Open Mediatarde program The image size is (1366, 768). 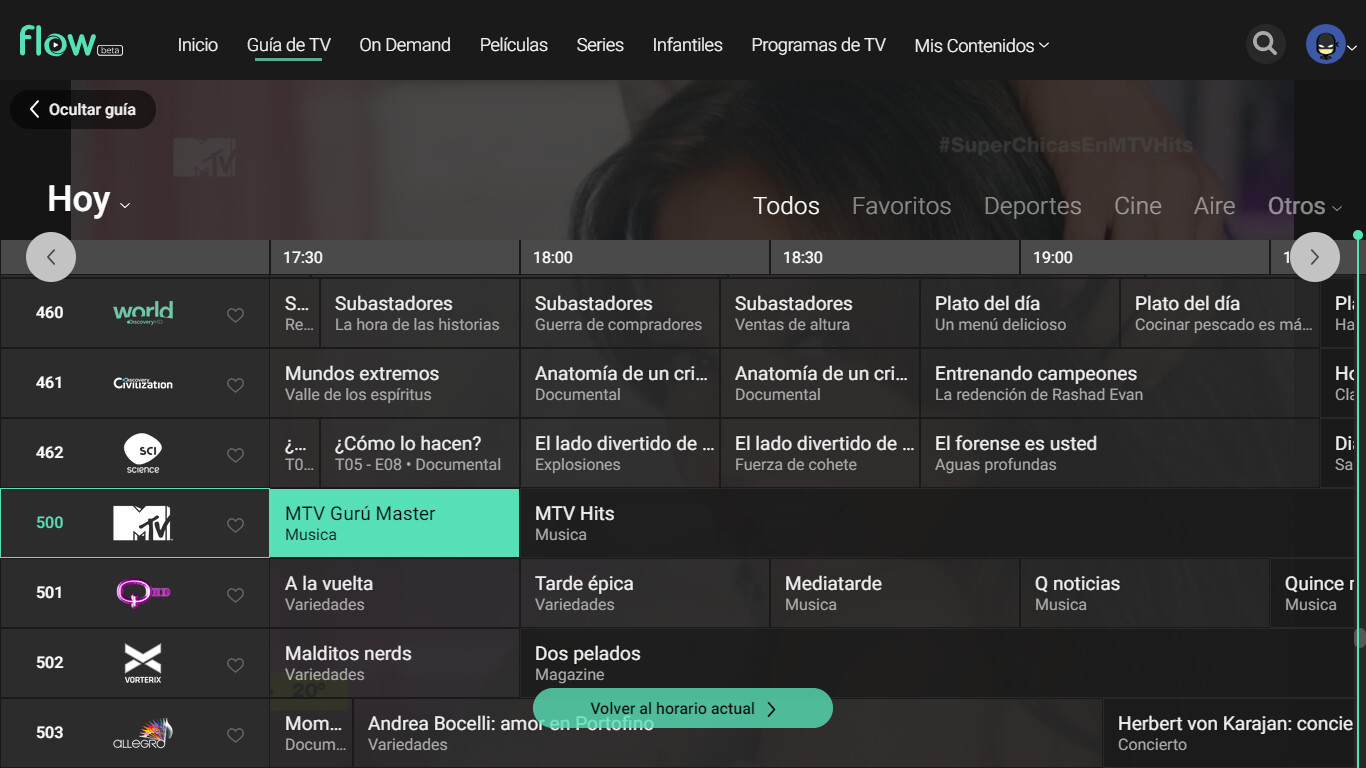(895, 593)
